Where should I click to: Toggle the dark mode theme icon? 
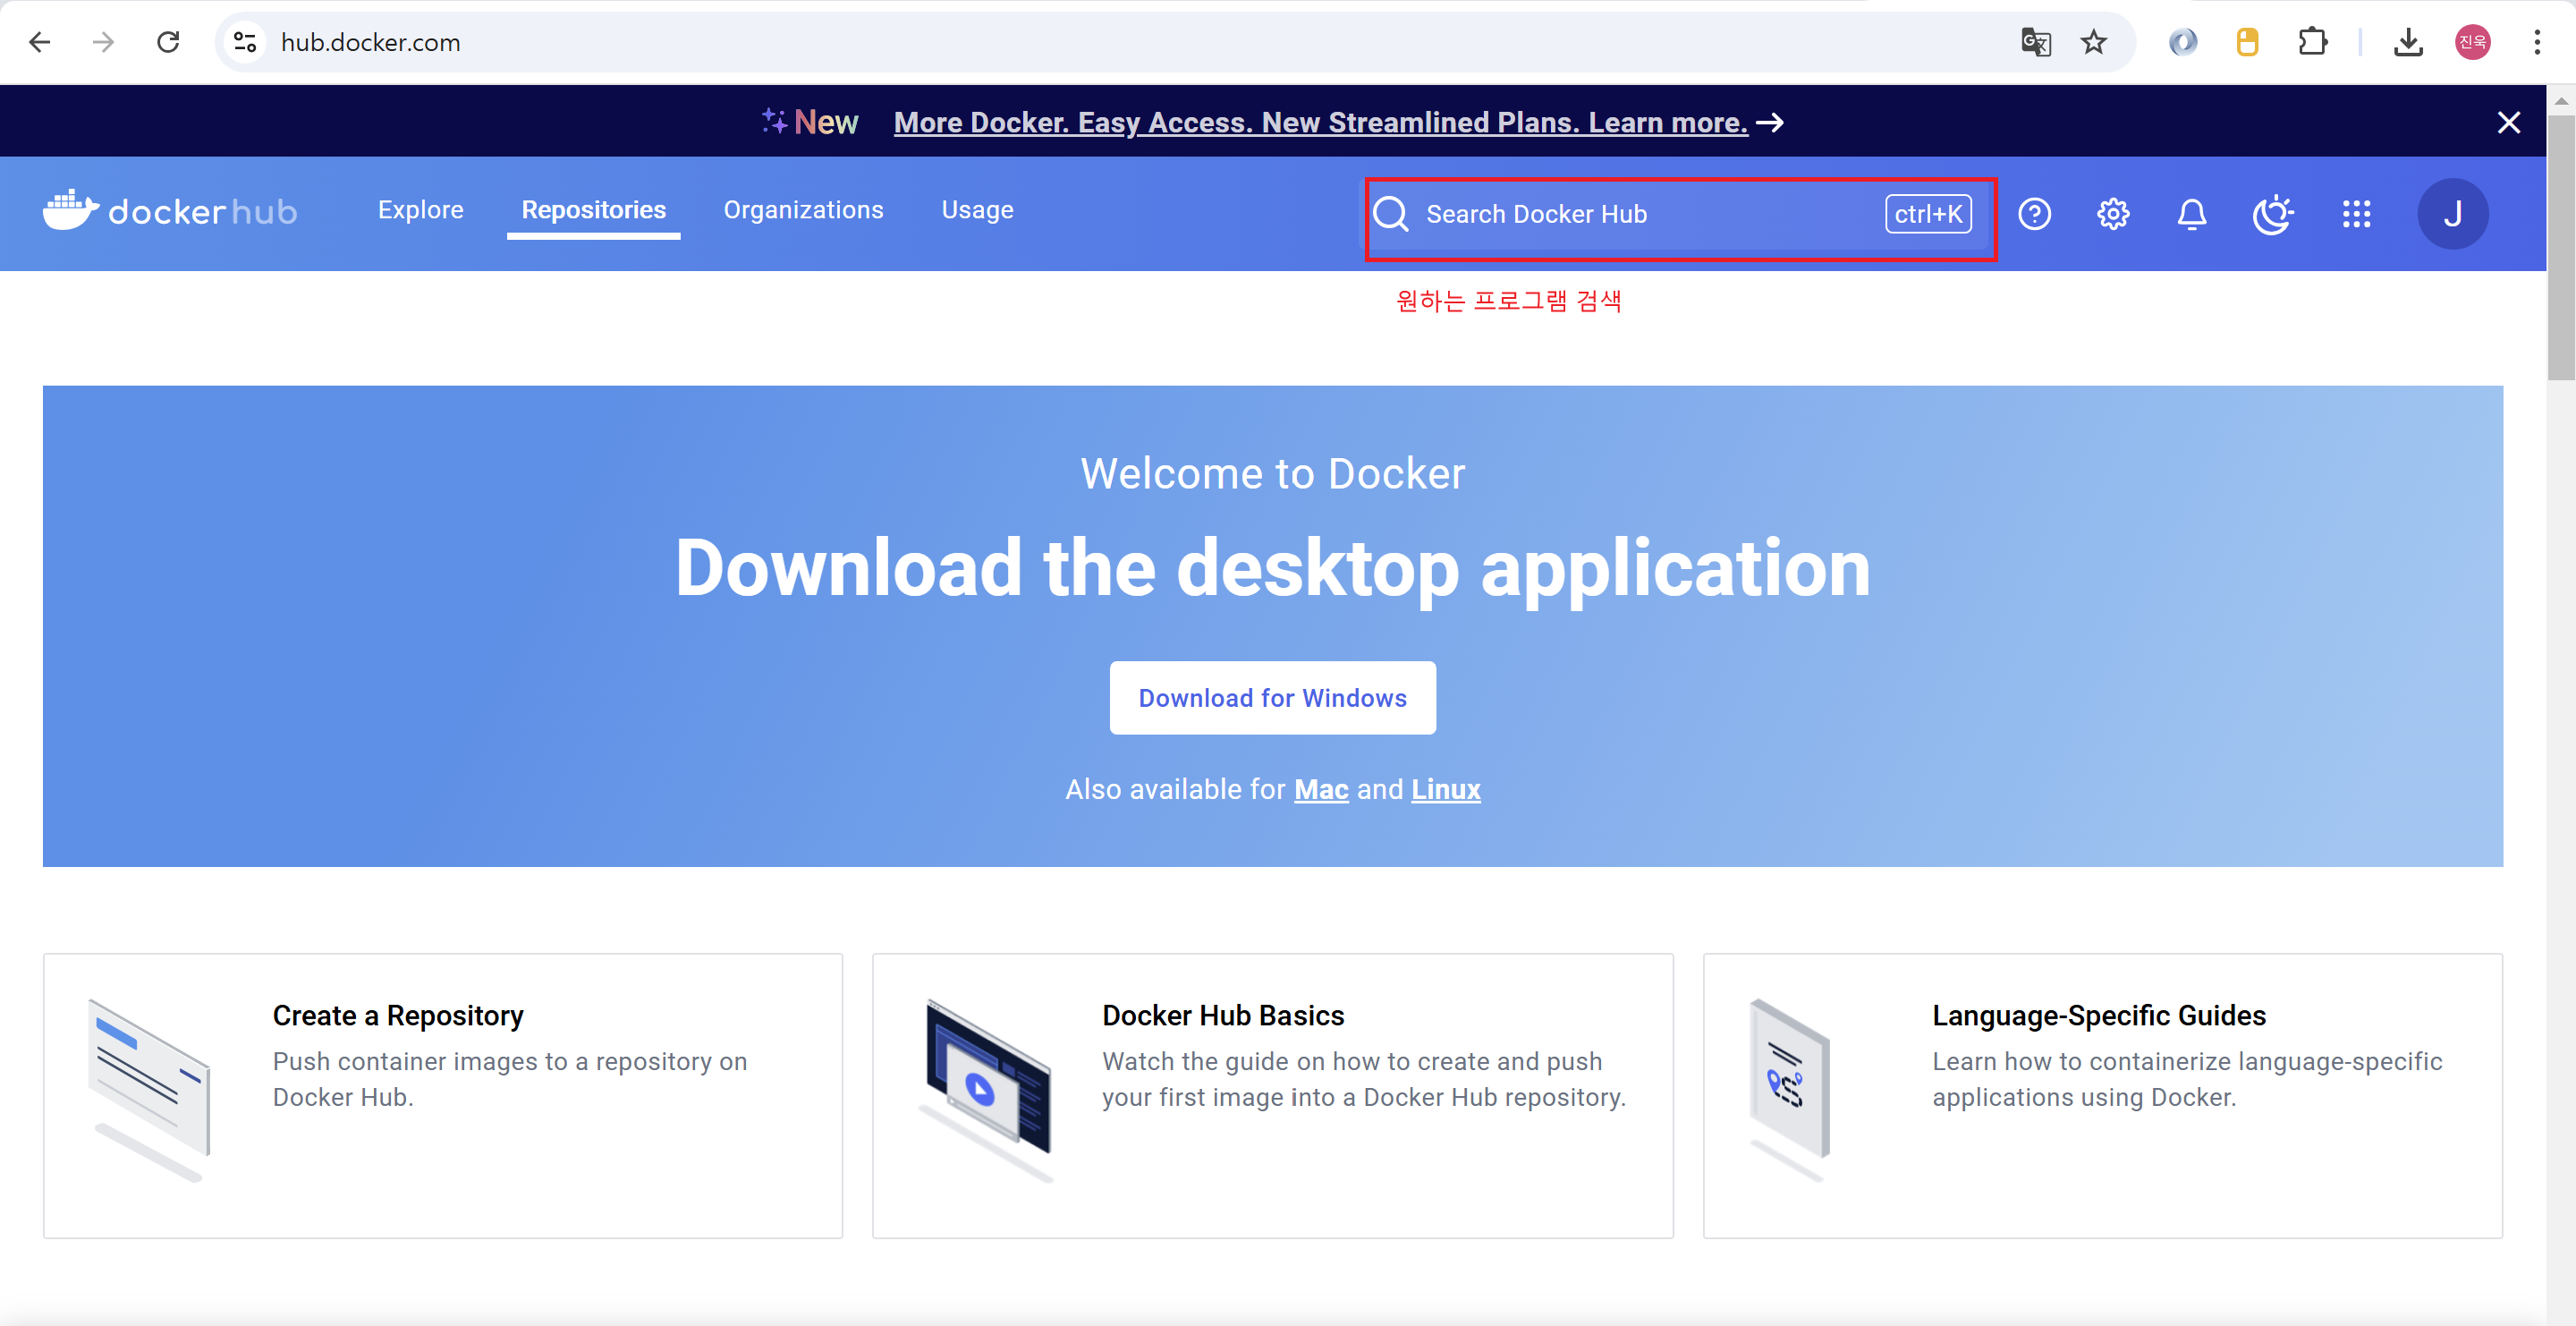[2272, 214]
